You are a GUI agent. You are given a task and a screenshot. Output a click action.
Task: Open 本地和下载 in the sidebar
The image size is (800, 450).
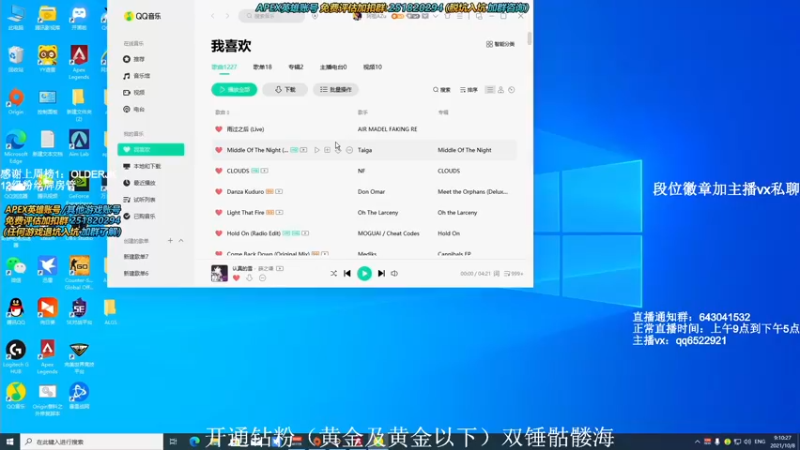142,166
